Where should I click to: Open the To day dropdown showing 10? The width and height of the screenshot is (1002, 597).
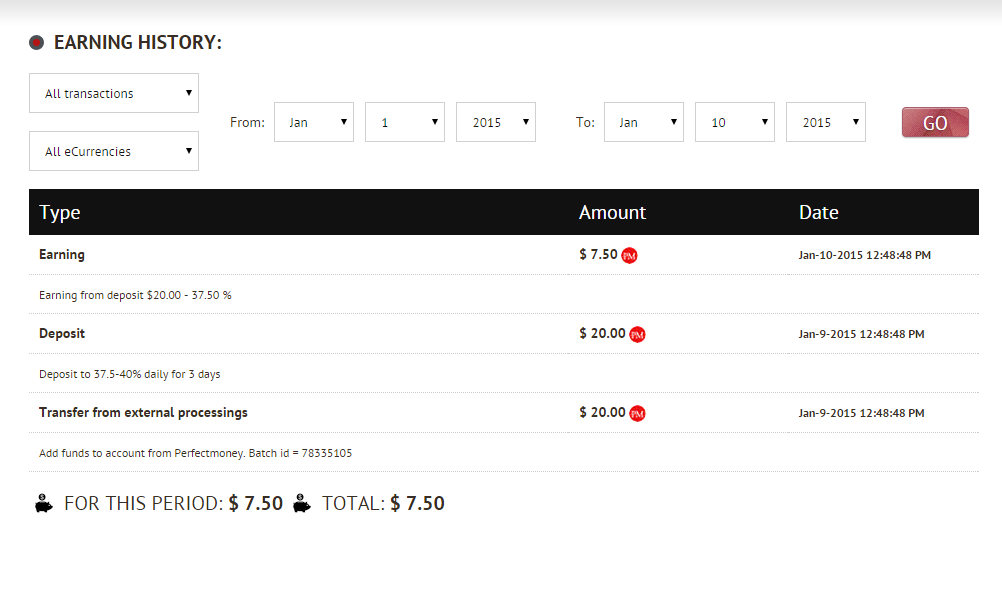pos(735,122)
